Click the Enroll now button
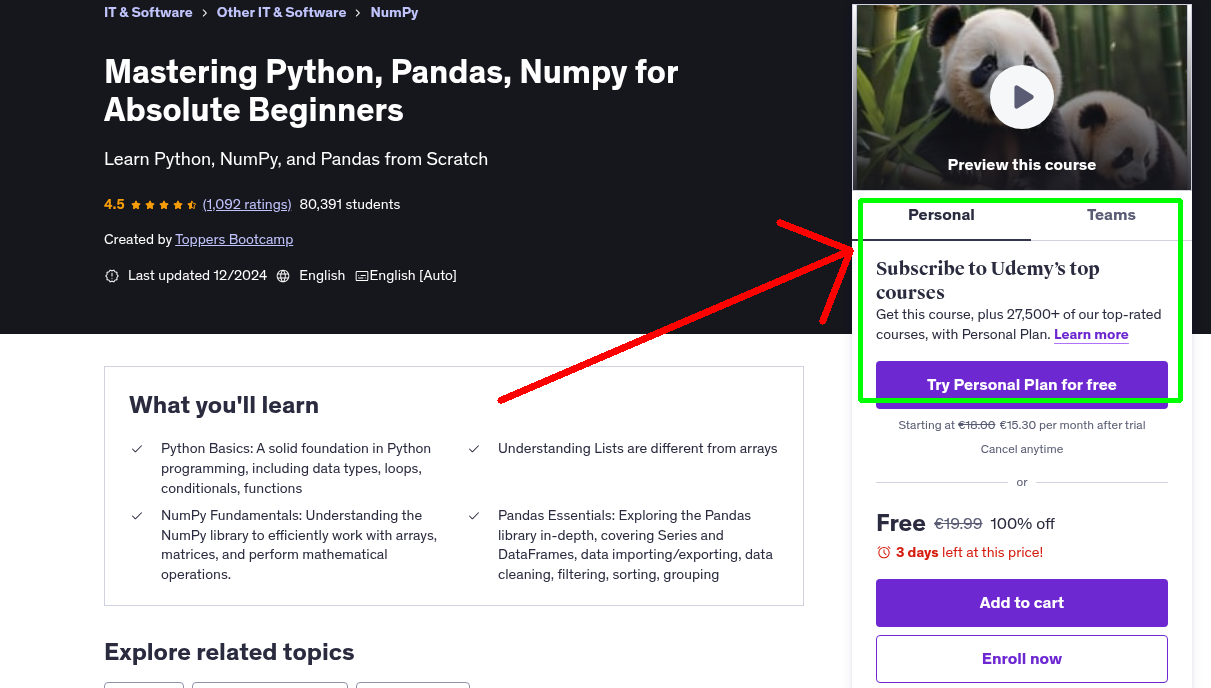The width and height of the screenshot is (1211, 688). tap(1021, 659)
